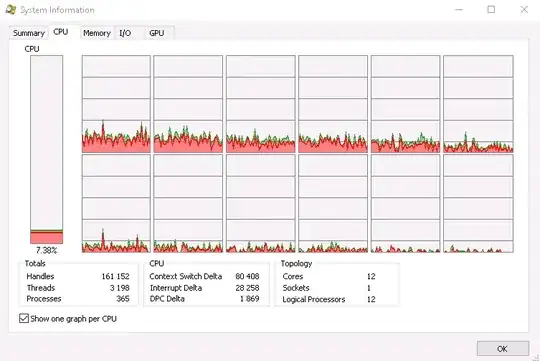Click the Sockets label in Topology
Image resolution: width=540 pixels, height=361 pixels.
coord(296,288)
